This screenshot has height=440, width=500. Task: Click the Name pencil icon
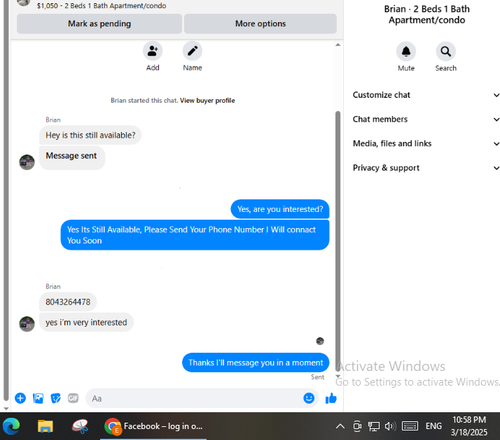[192, 51]
